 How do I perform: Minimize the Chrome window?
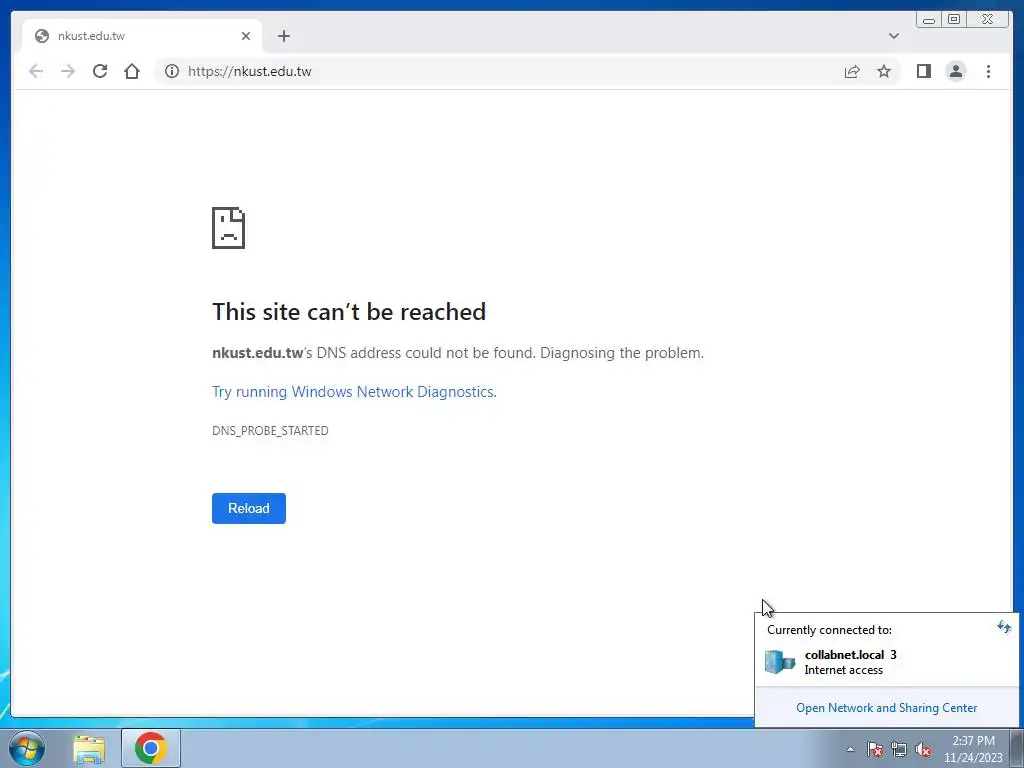pos(929,19)
